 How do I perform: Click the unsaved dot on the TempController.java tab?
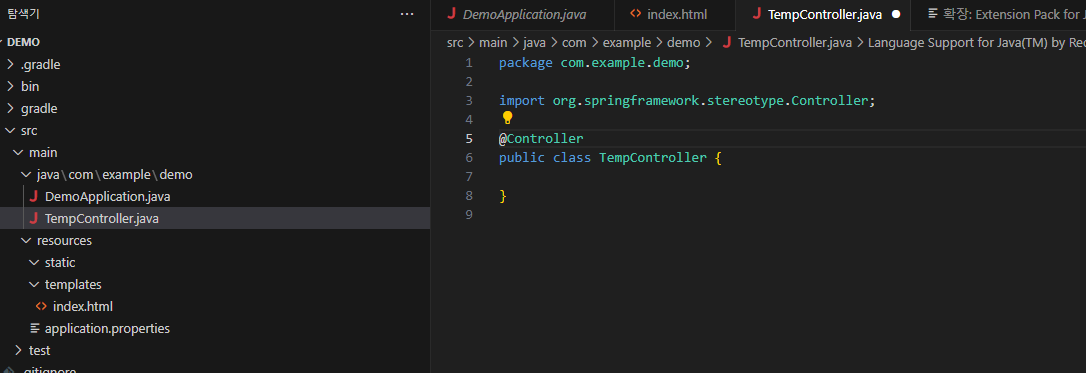tap(896, 14)
